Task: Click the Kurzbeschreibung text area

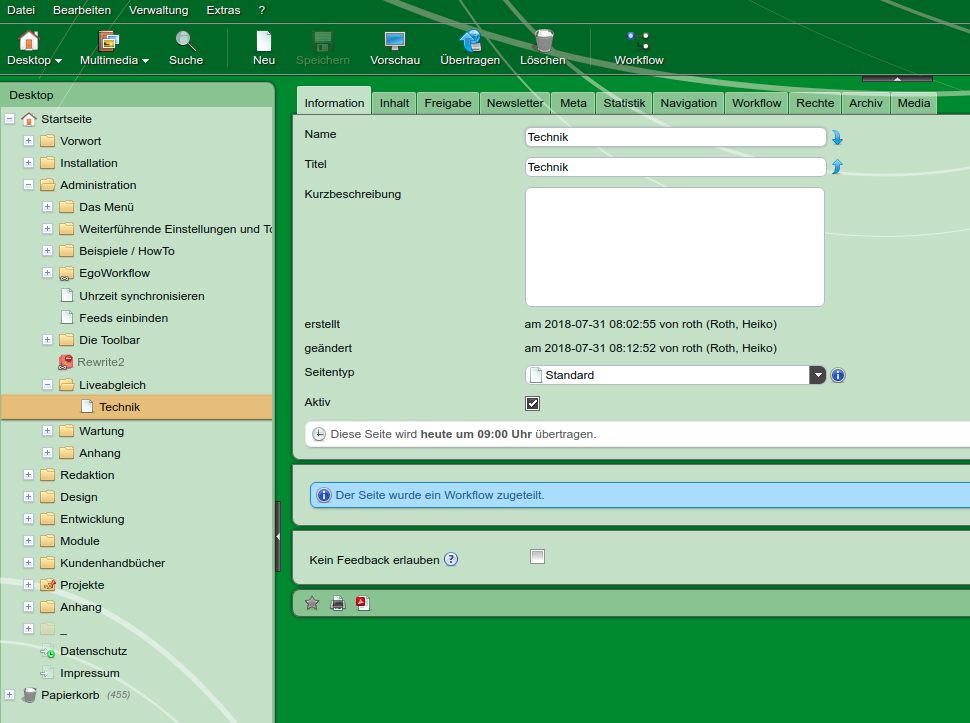Action: point(675,247)
